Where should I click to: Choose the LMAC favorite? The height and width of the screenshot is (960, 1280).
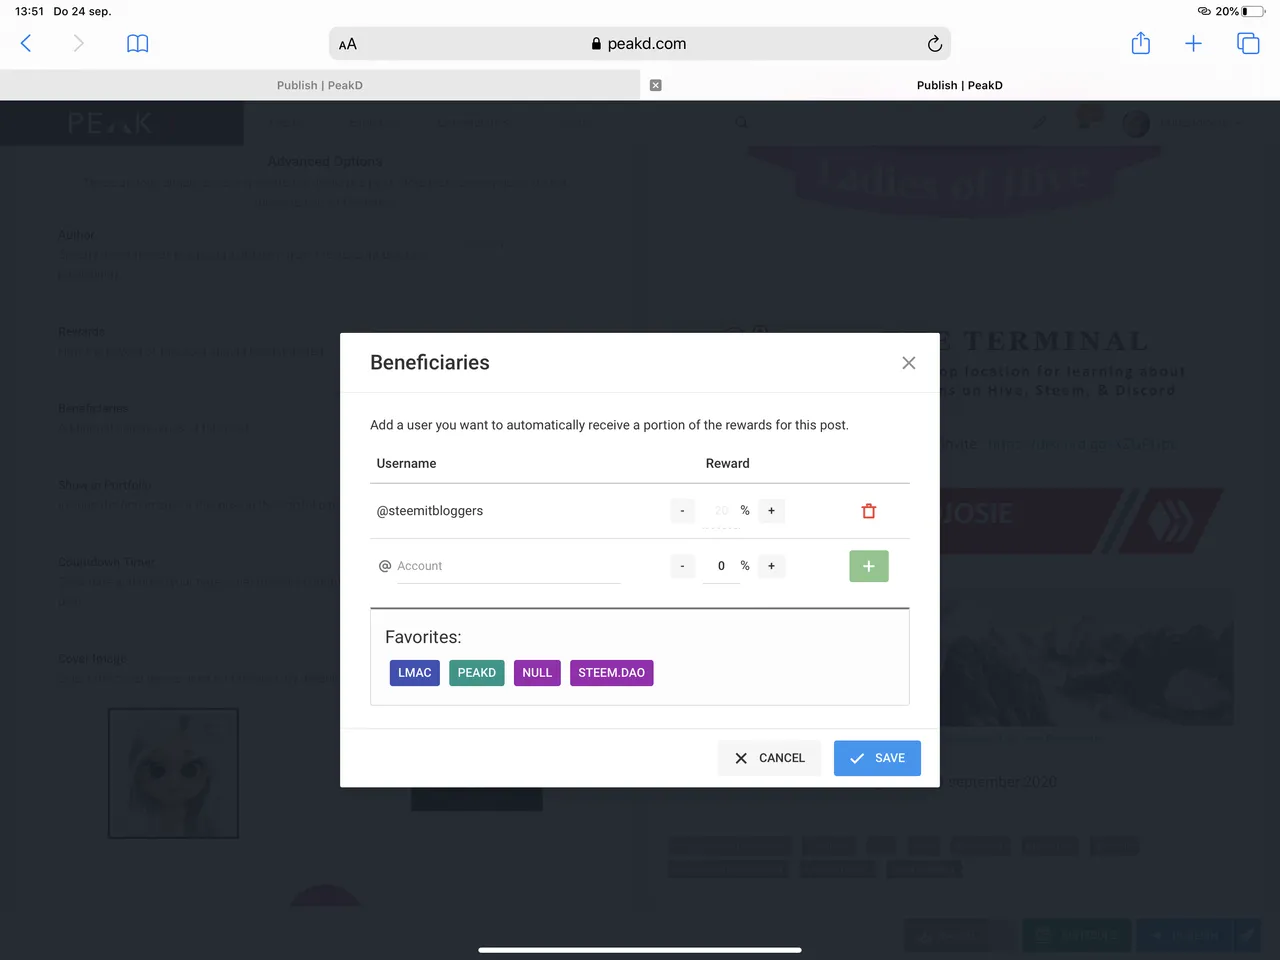(415, 673)
